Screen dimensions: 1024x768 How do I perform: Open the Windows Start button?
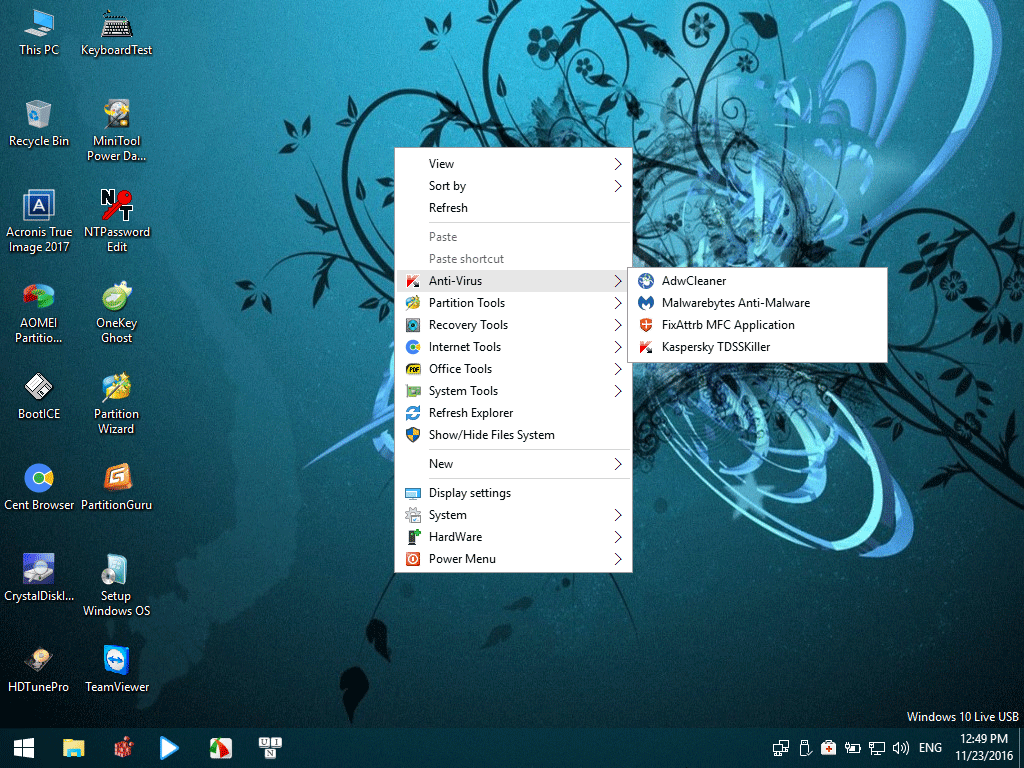tap(24, 748)
